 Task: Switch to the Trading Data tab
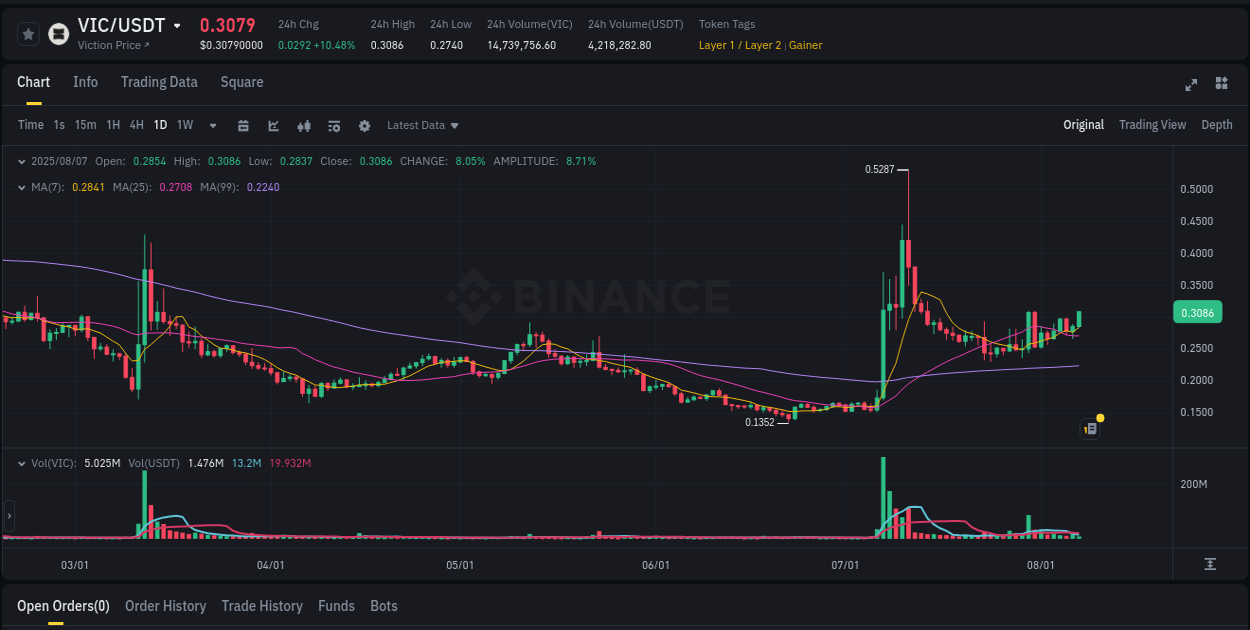coord(159,82)
